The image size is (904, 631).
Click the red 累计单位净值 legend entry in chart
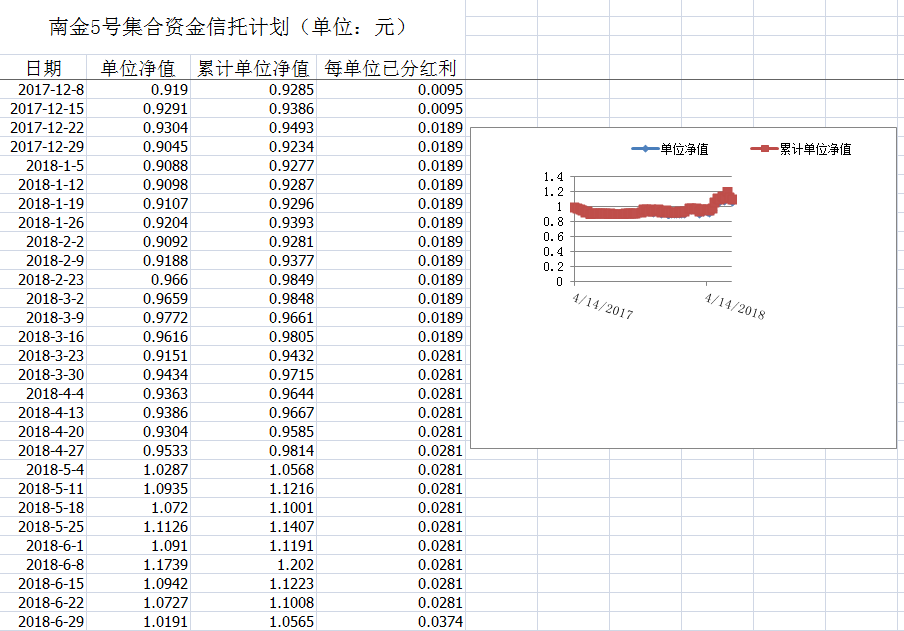tap(801, 150)
